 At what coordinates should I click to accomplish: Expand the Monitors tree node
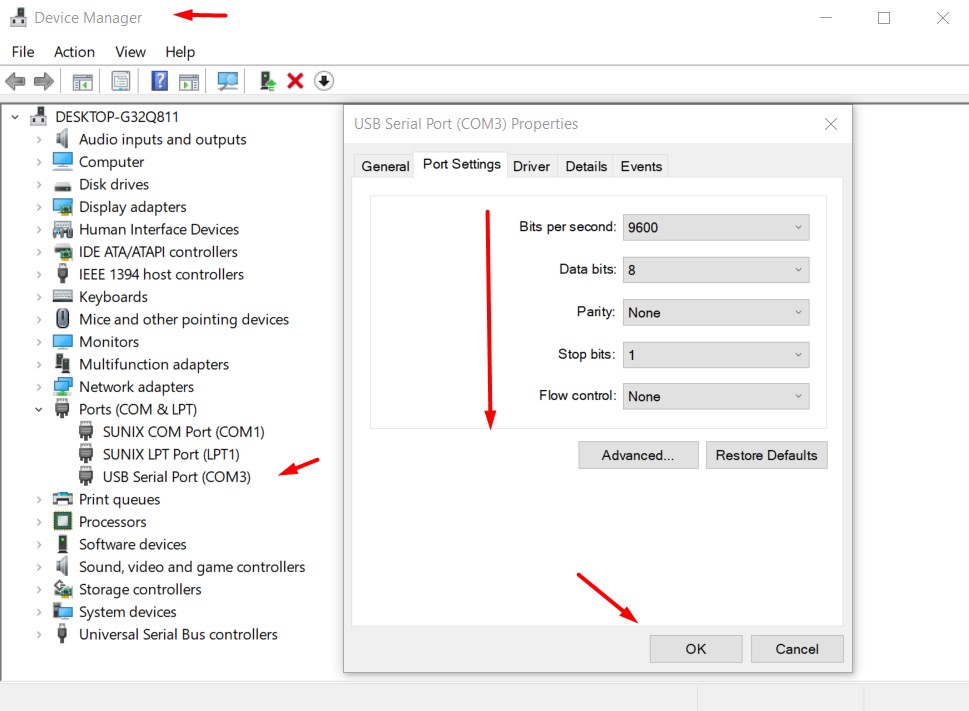39,342
